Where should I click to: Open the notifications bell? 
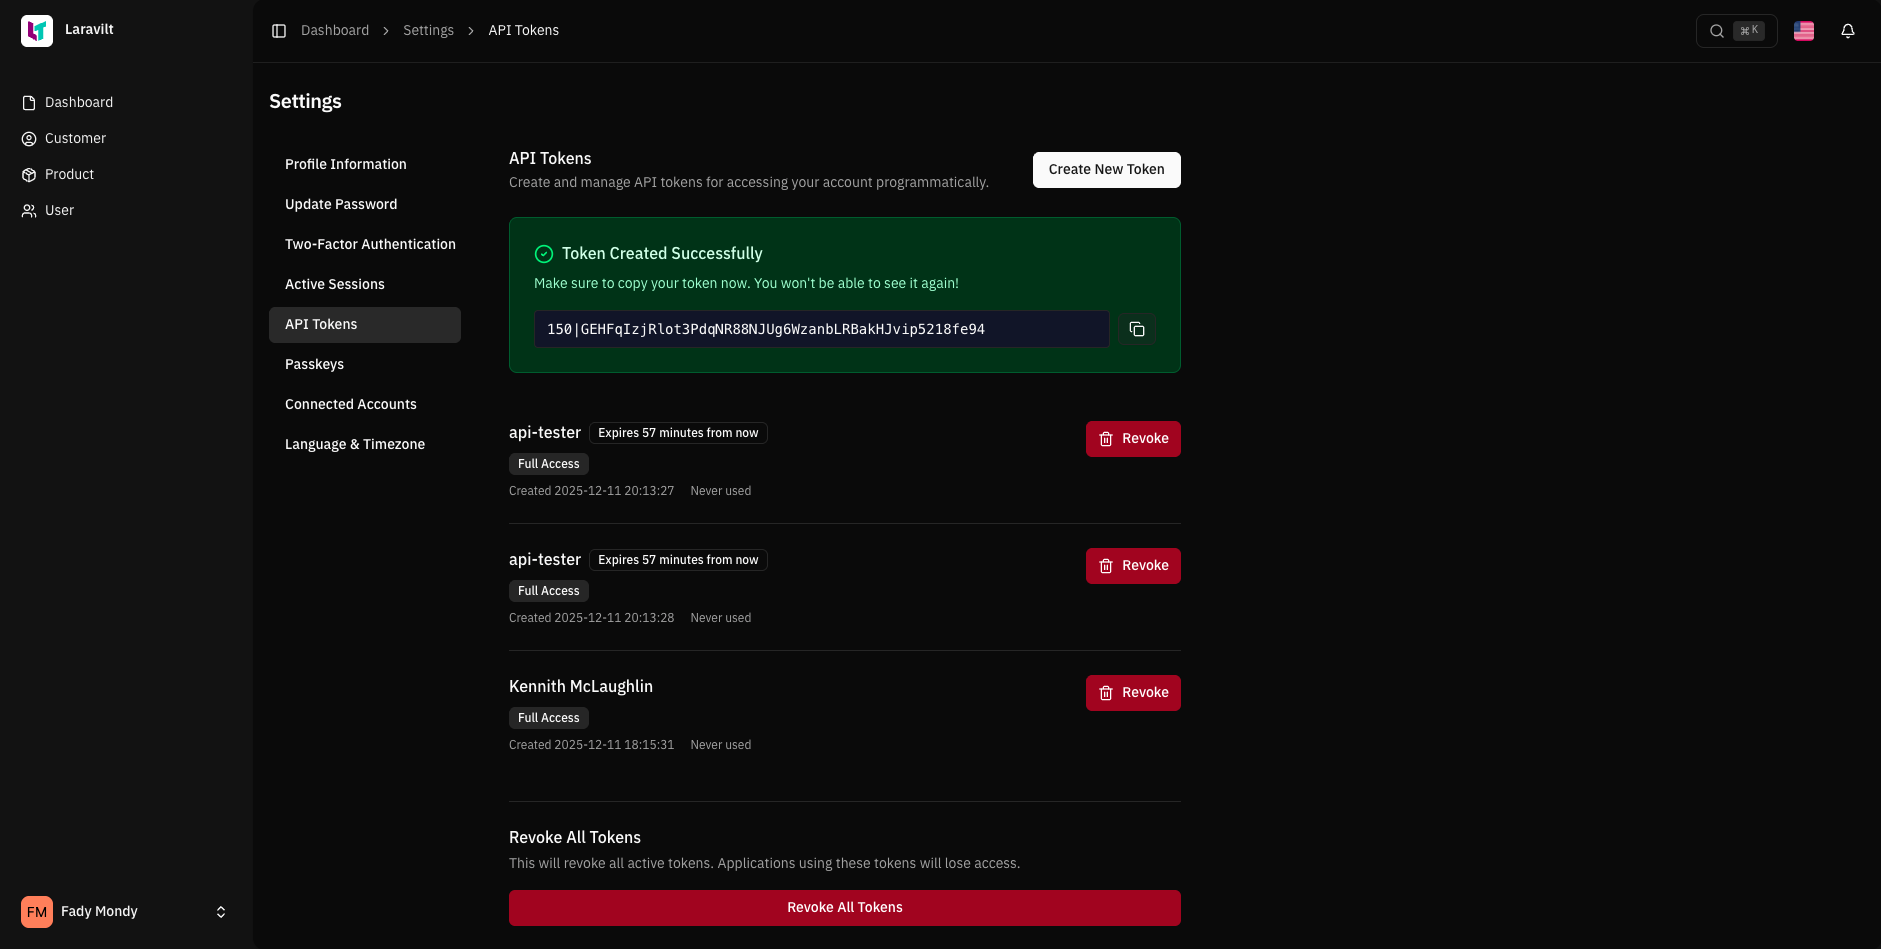coord(1848,31)
